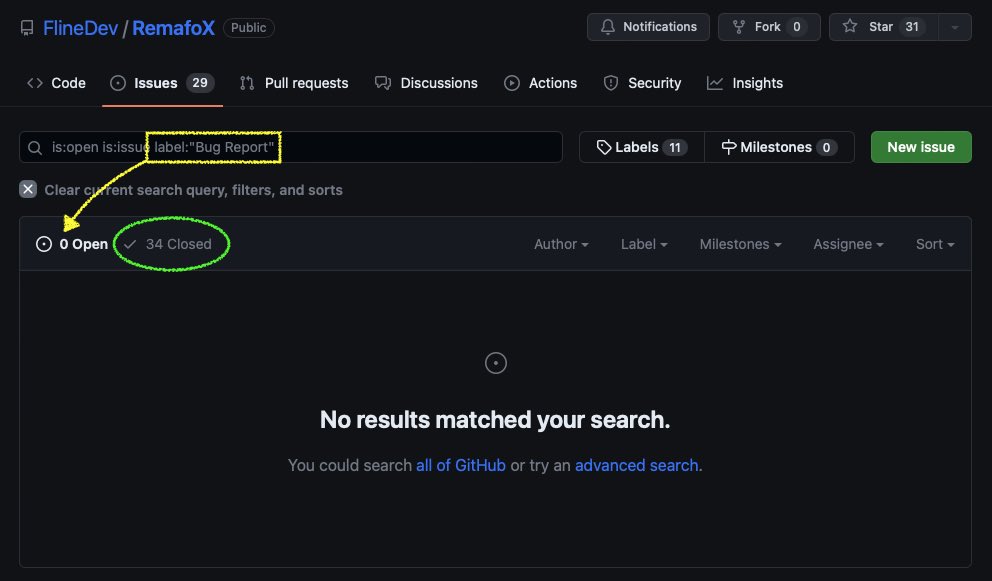Click the fork icon in the Fork button
The width and height of the screenshot is (992, 581).
tap(738, 27)
